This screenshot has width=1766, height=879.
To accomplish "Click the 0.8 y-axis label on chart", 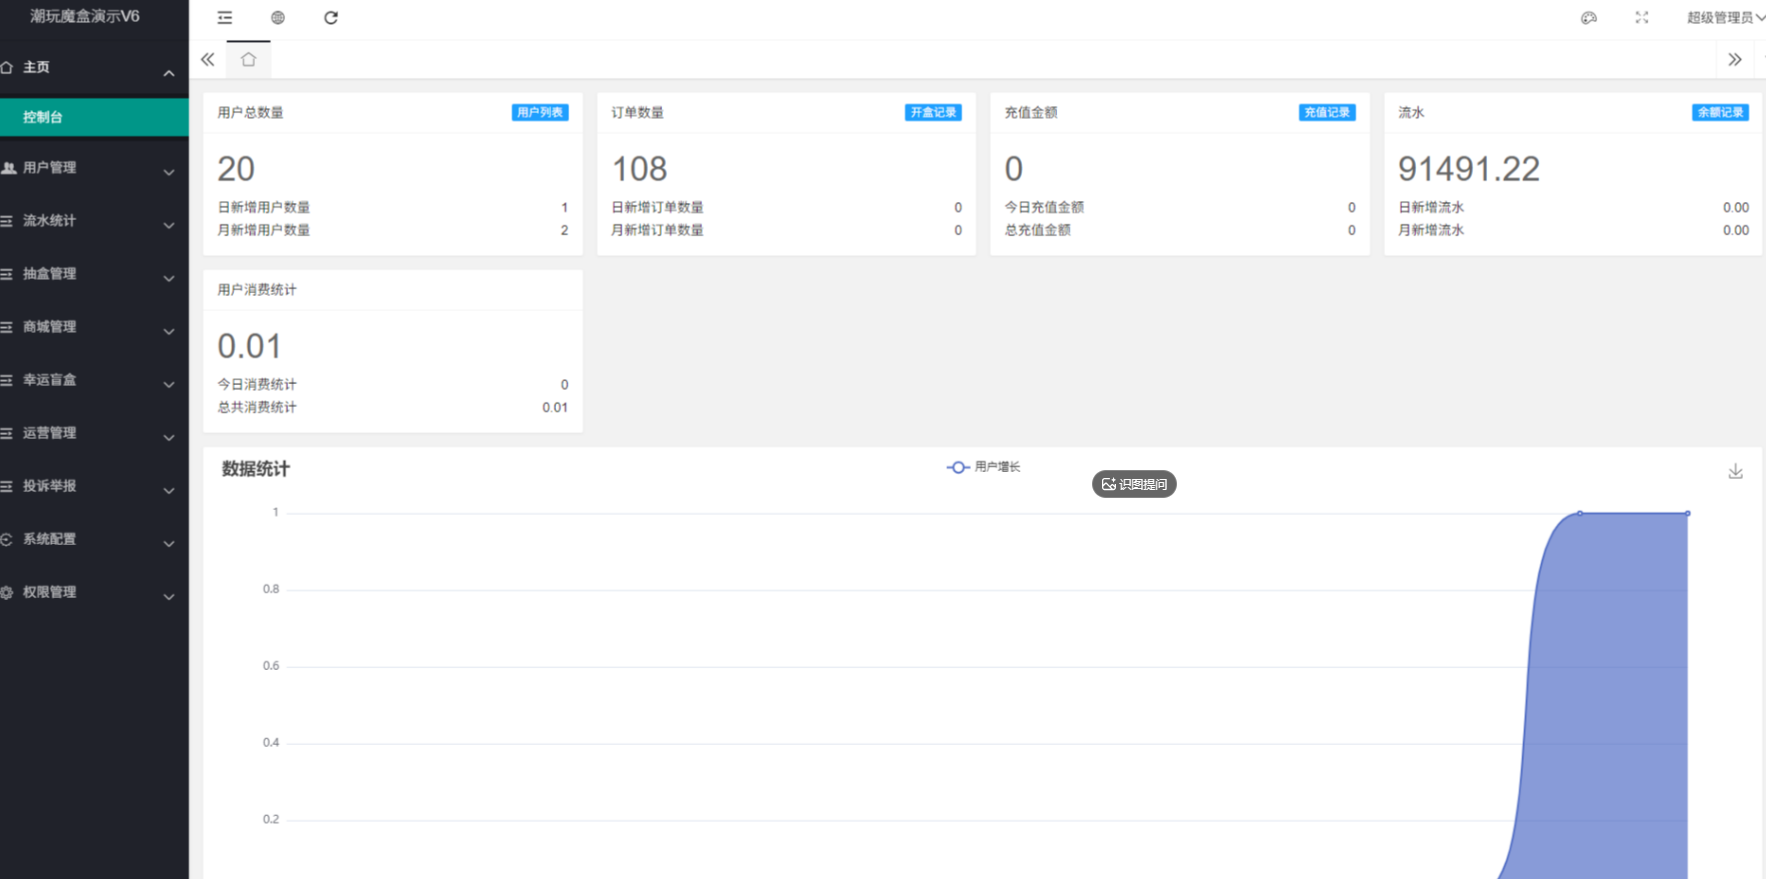I will tap(271, 589).
